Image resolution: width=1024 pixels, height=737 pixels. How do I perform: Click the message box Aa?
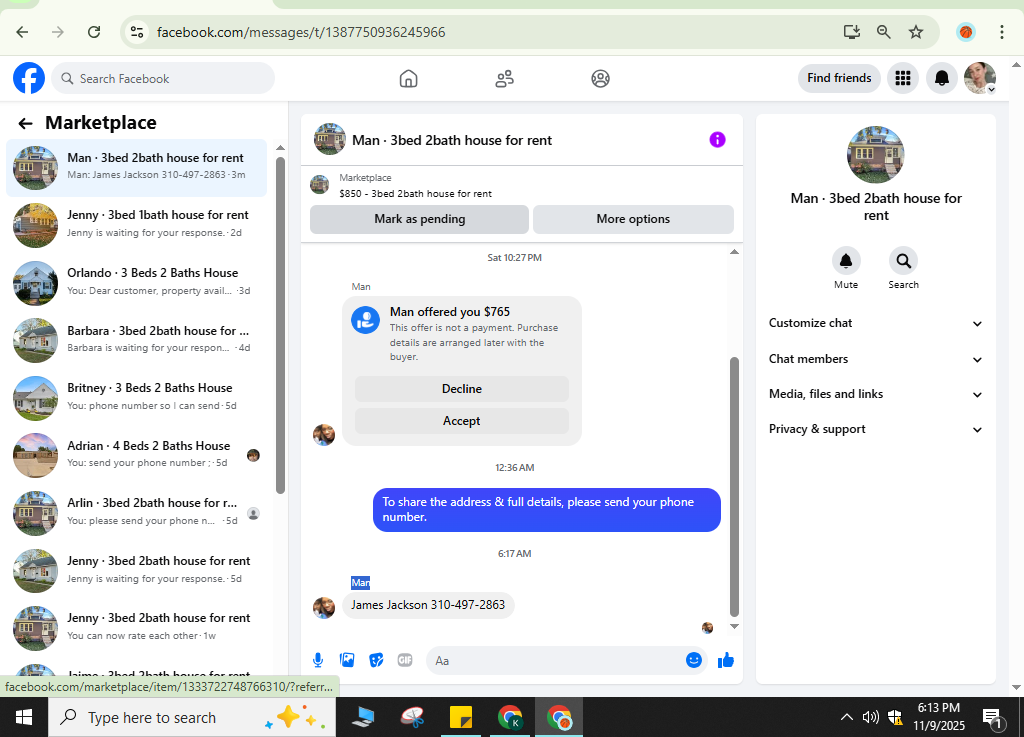[555, 661]
